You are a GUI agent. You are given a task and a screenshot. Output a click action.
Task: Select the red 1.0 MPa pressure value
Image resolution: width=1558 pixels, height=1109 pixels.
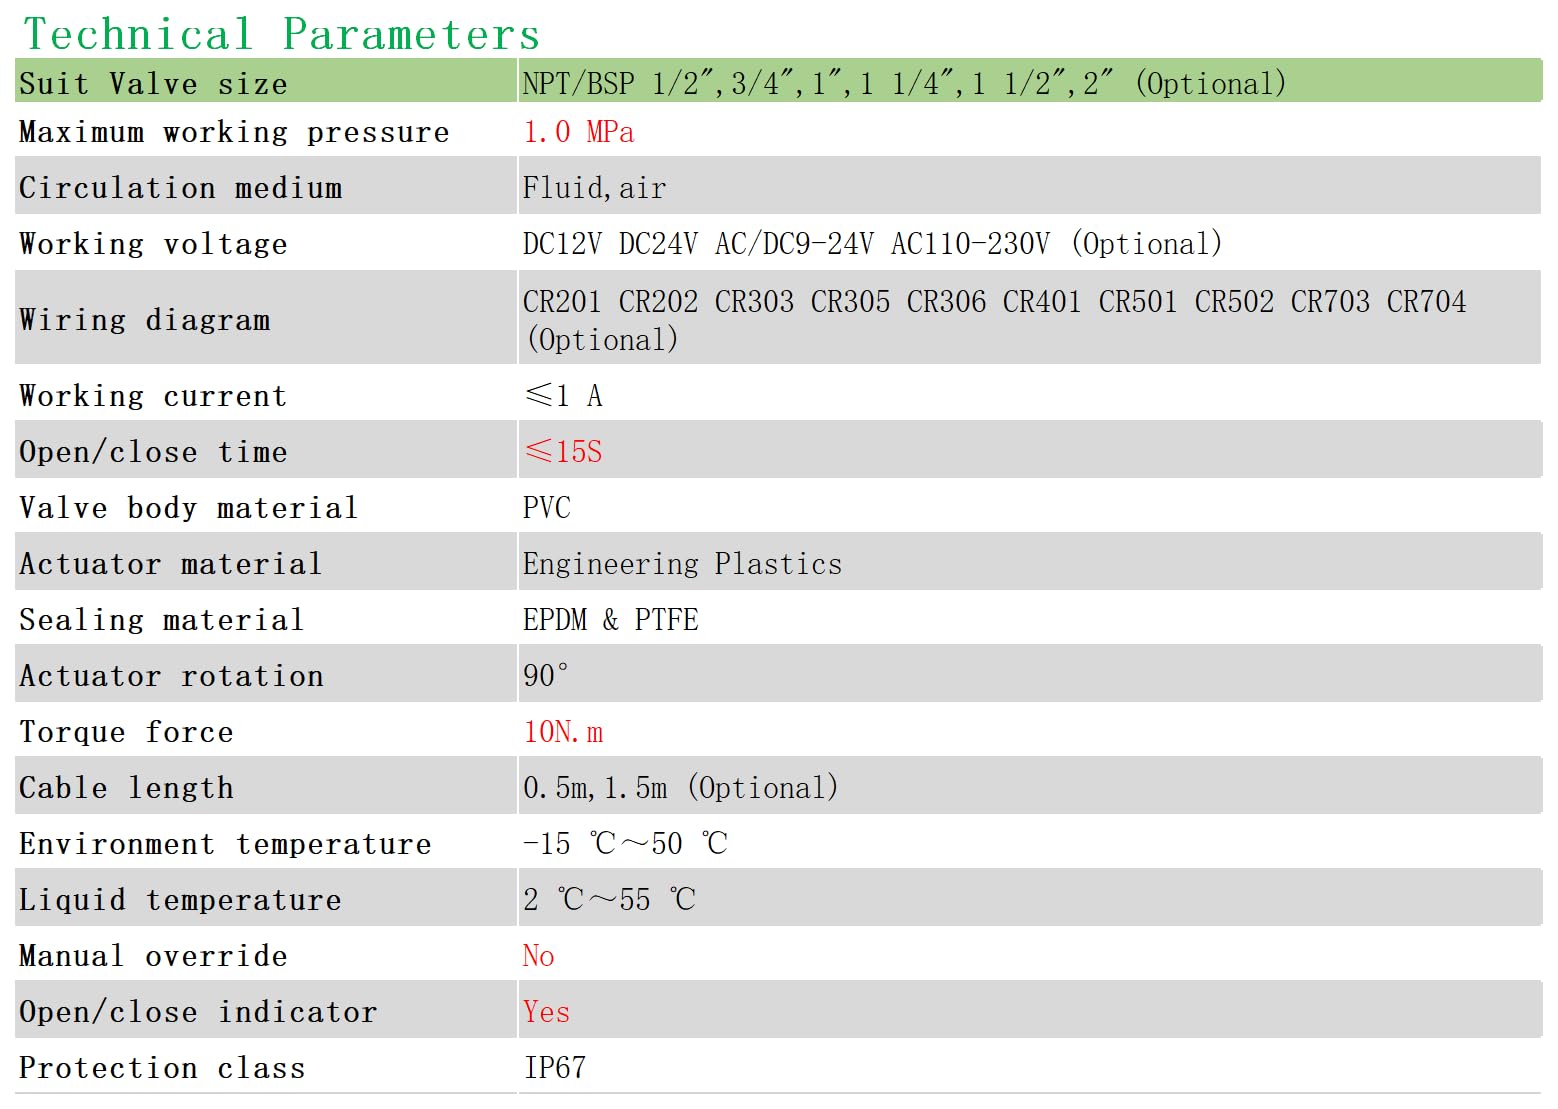coord(578,132)
